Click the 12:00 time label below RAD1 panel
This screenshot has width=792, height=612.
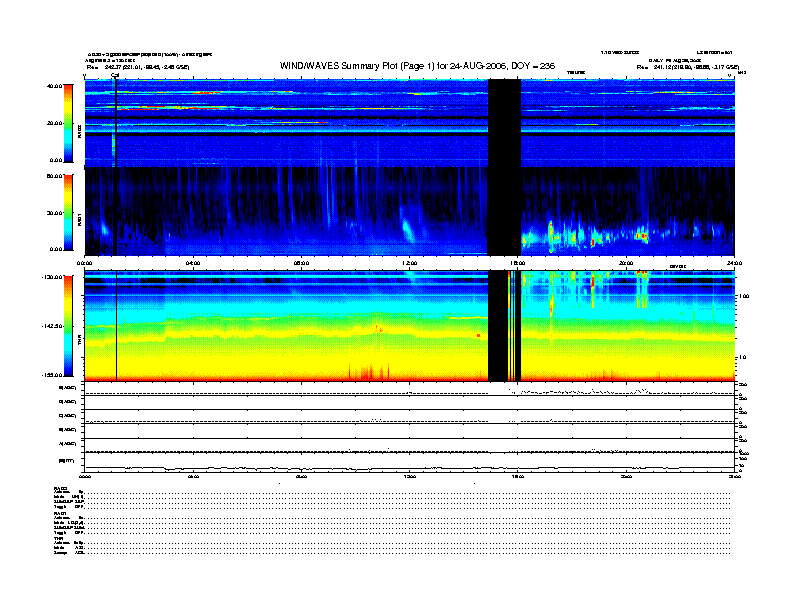pyautogui.click(x=410, y=263)
